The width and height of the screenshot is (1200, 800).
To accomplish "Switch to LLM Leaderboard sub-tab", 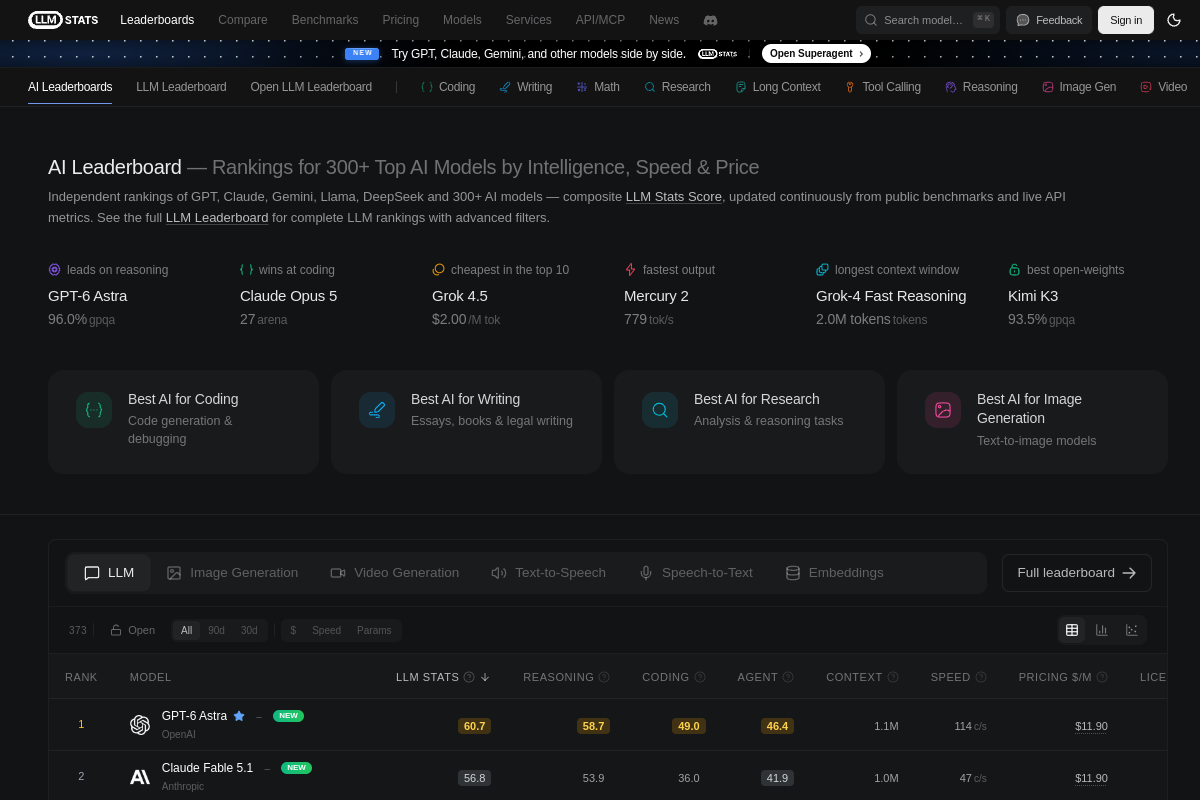I will (x=181, y=87).
